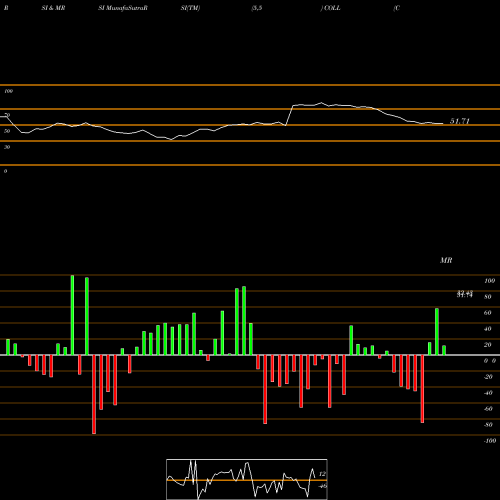Open the mini overview chart thumbnail
The height and width of the screenshot is (500, 500).
click(247, 479)
